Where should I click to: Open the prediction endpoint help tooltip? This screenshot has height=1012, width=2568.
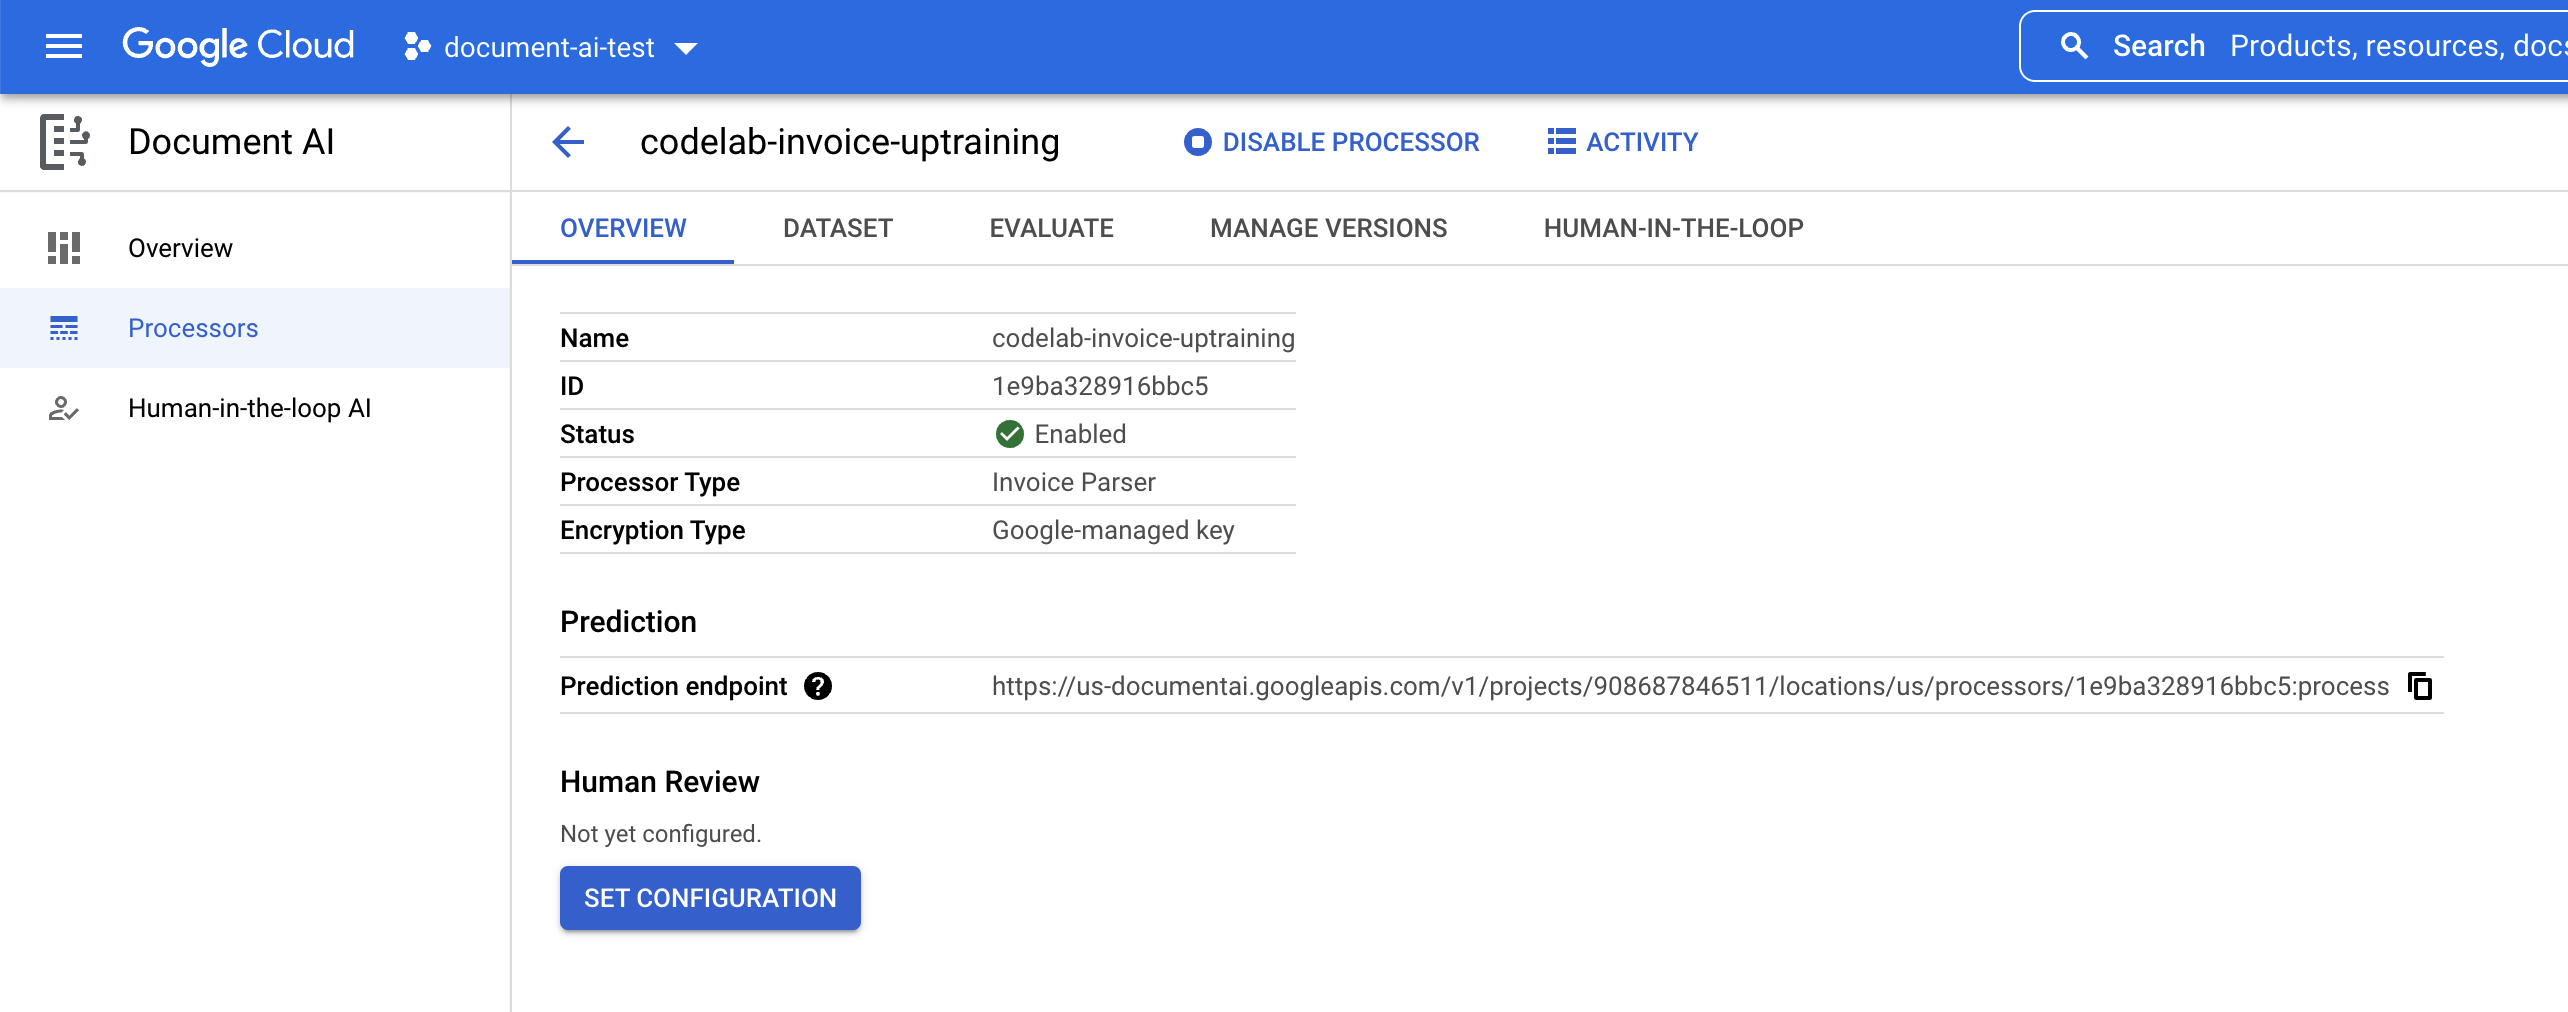tap(818, 686)
